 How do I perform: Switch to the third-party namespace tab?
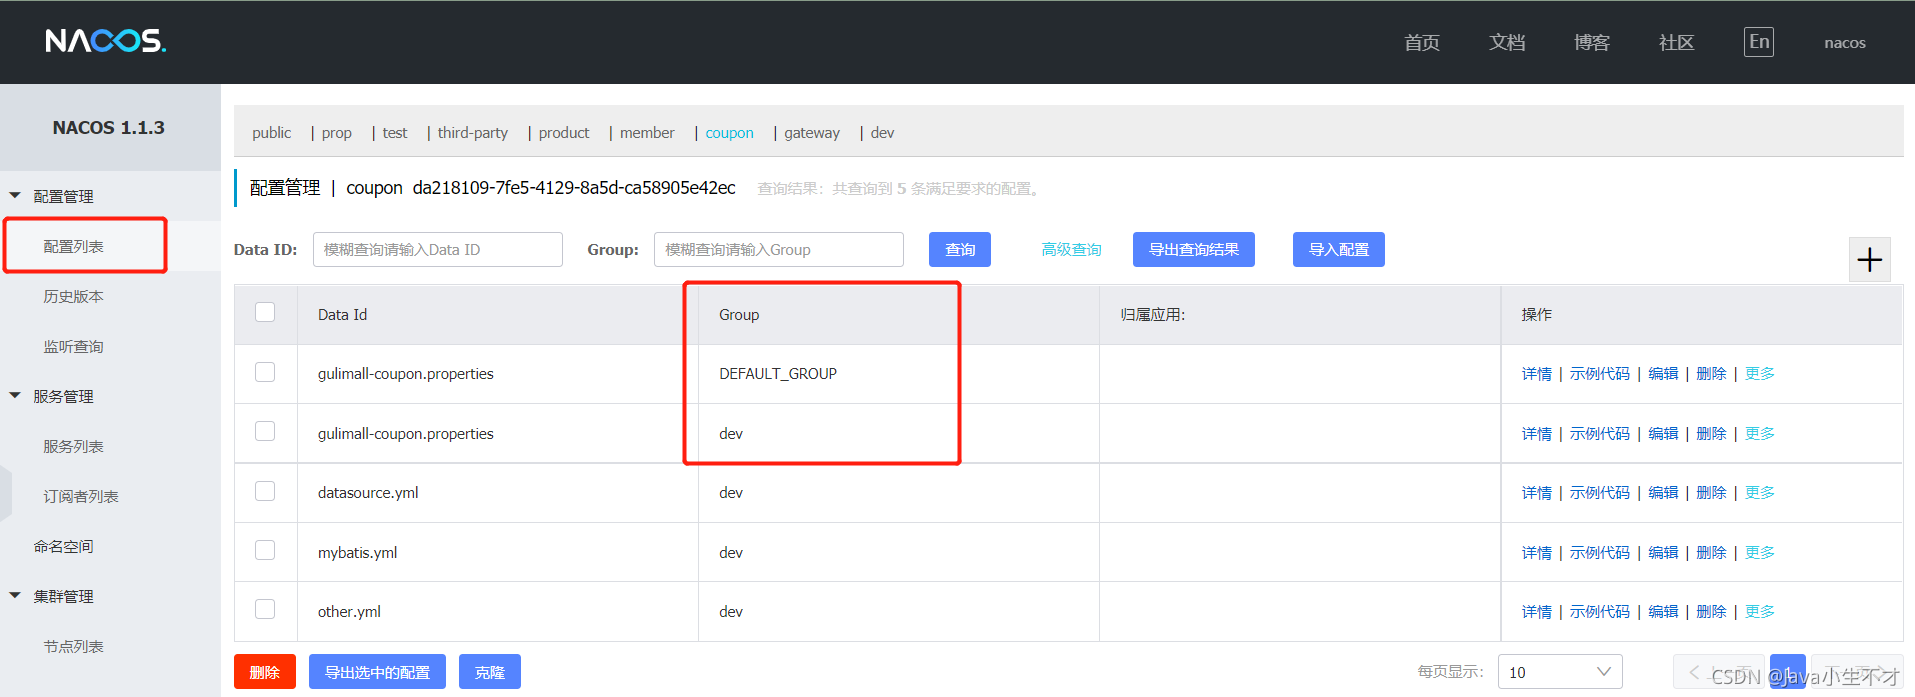click(x=473, y=133)
